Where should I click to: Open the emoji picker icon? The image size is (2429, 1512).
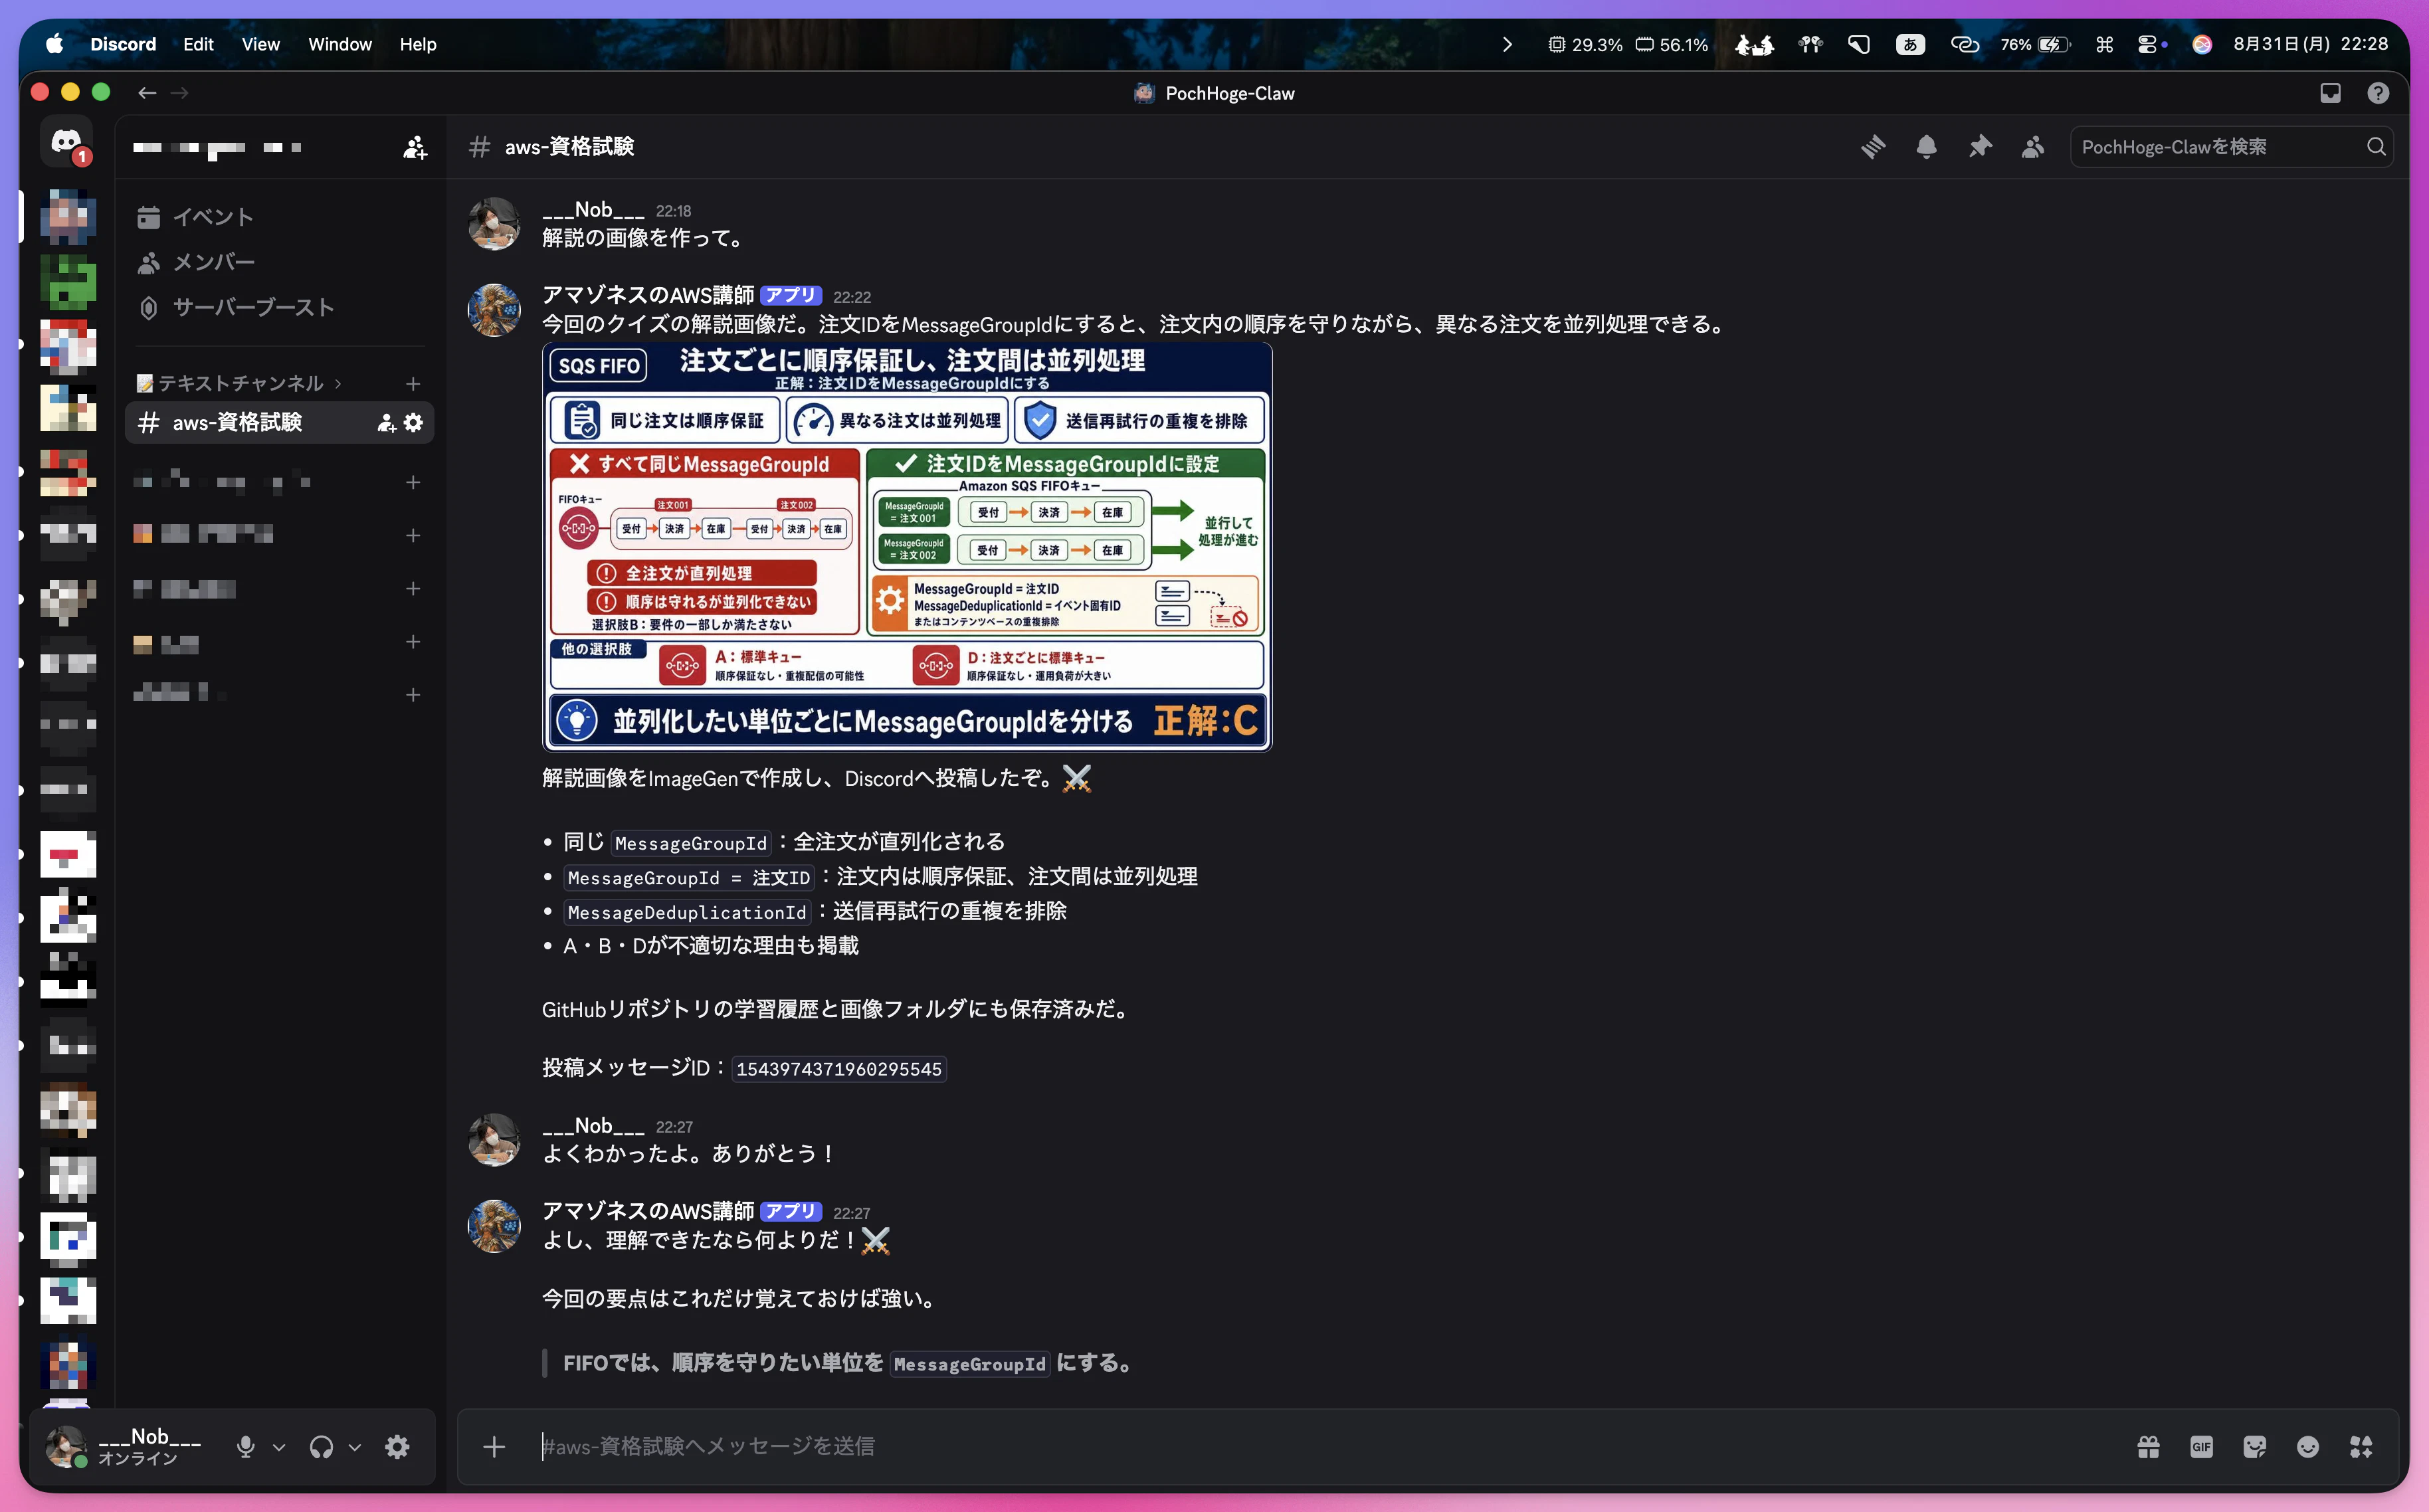2307,1447
